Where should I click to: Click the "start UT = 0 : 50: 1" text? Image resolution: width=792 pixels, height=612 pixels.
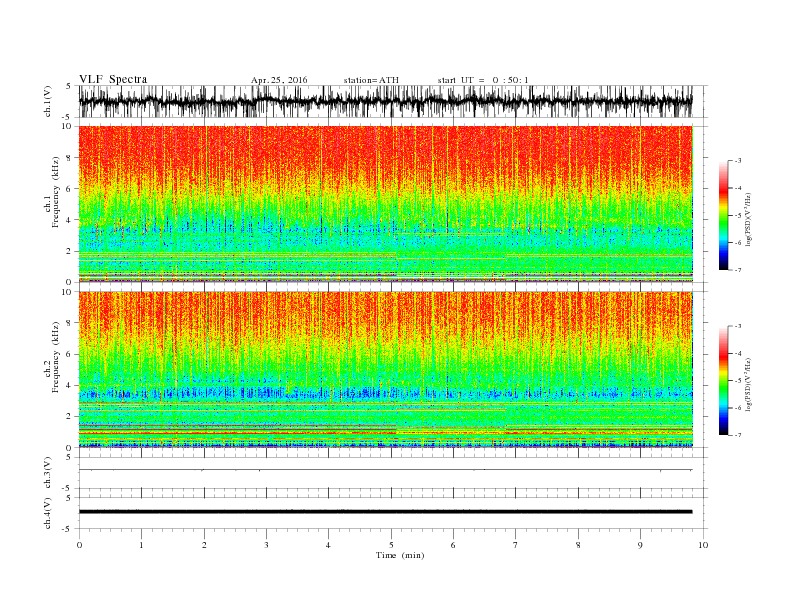pos(483,80)
